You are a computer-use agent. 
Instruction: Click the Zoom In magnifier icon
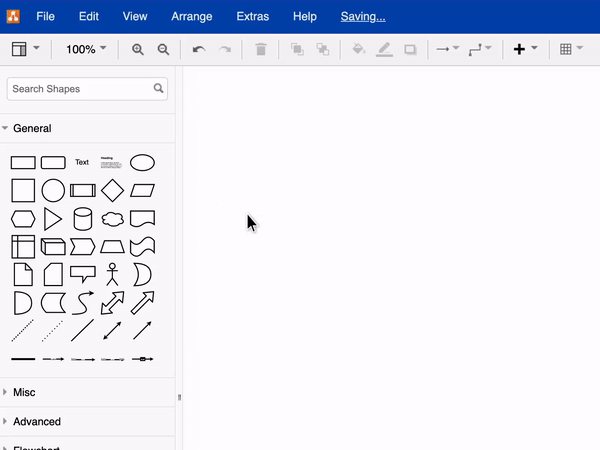(138, 49)
